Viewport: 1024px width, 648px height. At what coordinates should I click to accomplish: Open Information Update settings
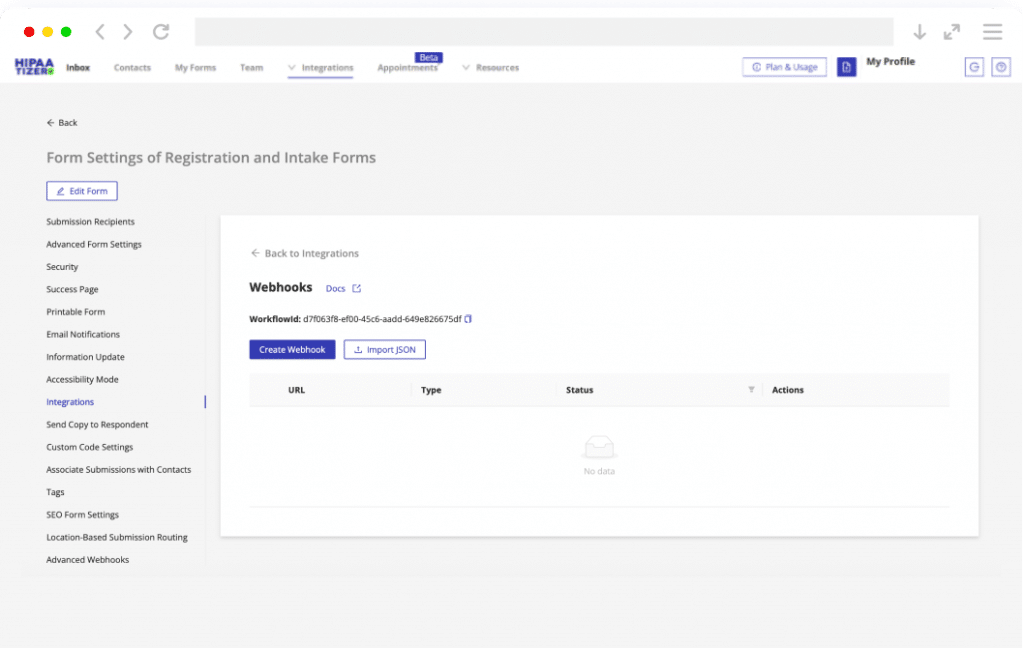pos(85,357)
